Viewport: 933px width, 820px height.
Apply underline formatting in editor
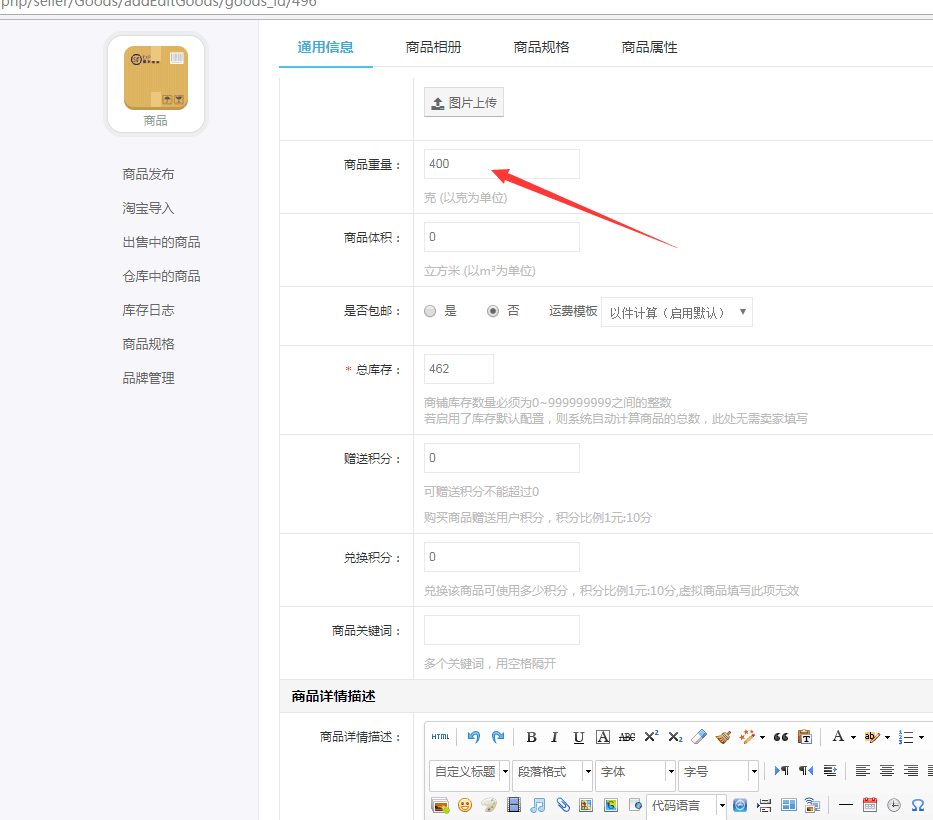click(579, 737)
